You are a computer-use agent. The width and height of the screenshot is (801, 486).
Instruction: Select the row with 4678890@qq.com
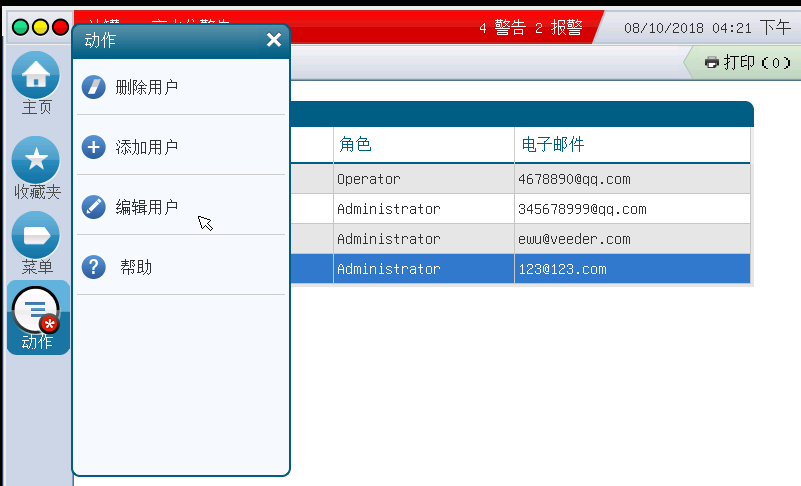[573, 179]
